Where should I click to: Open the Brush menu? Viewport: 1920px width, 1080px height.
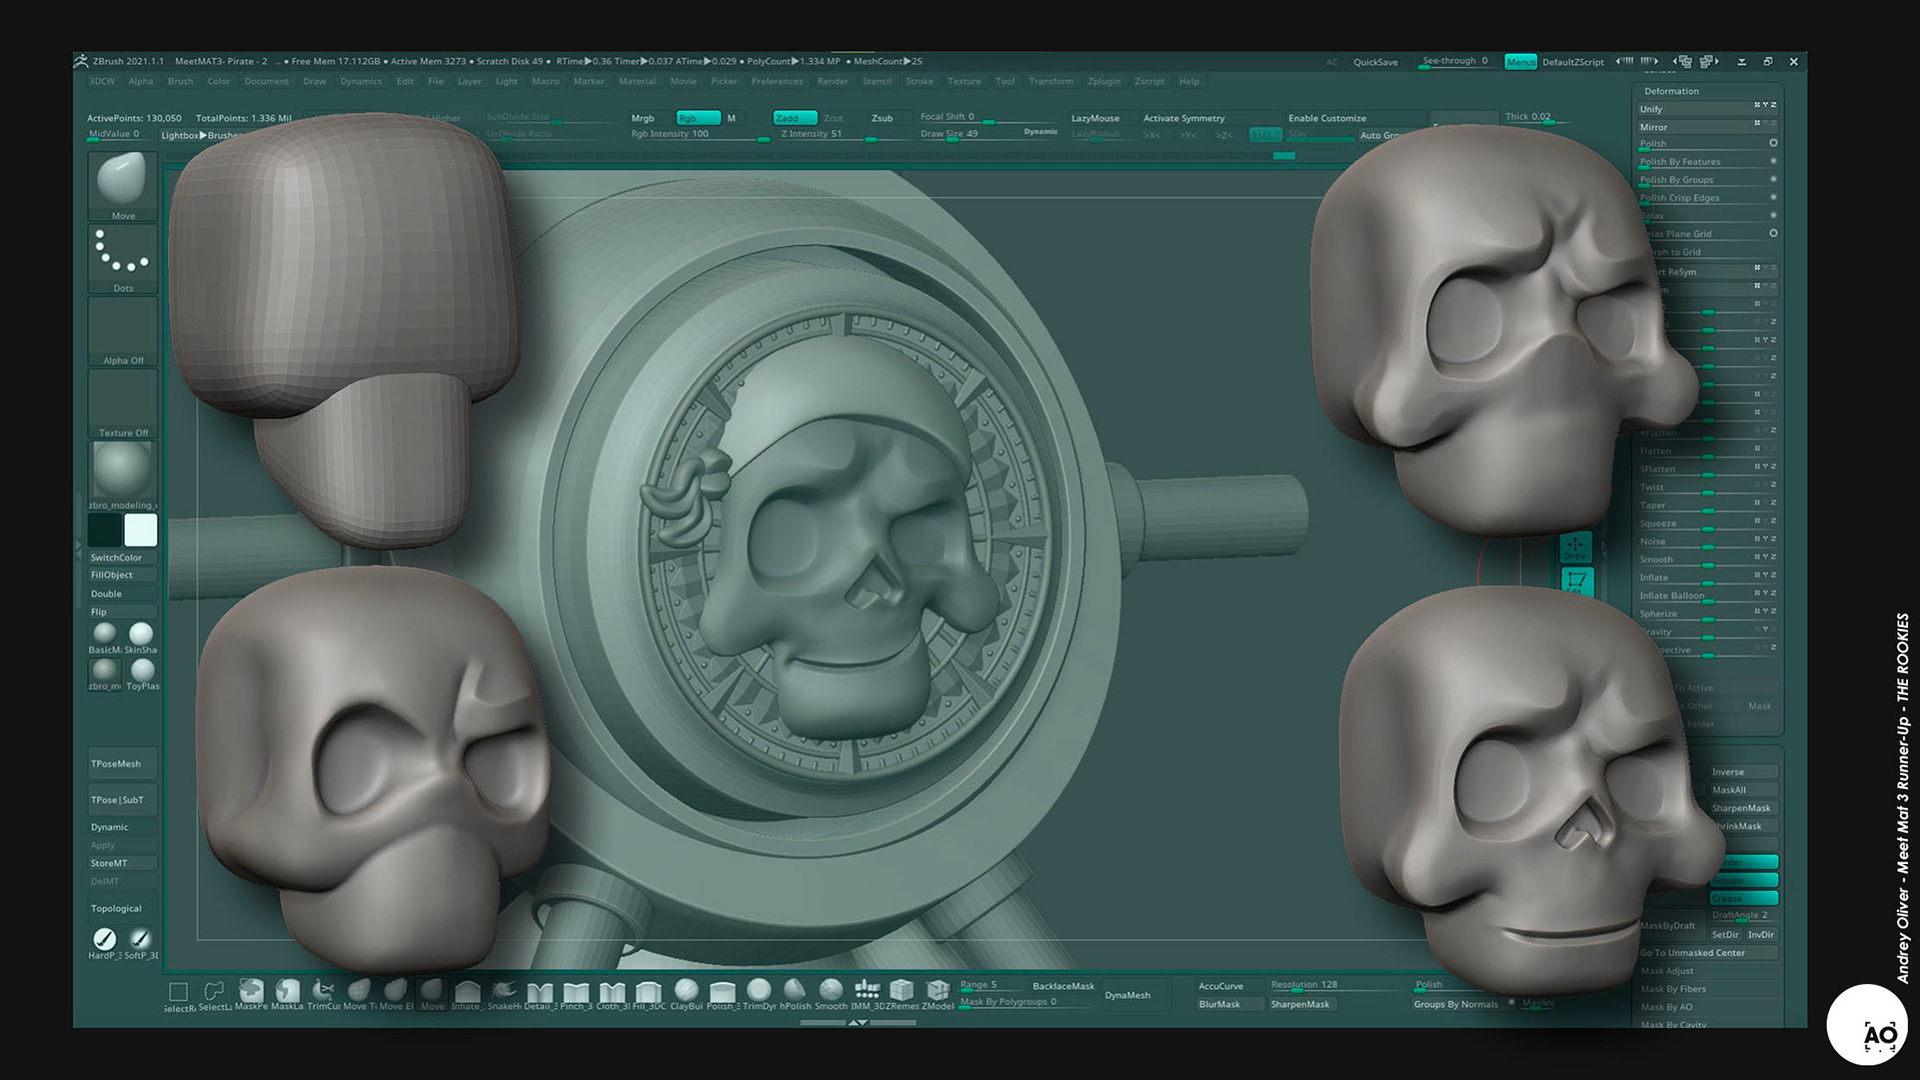tap(181, 81)
